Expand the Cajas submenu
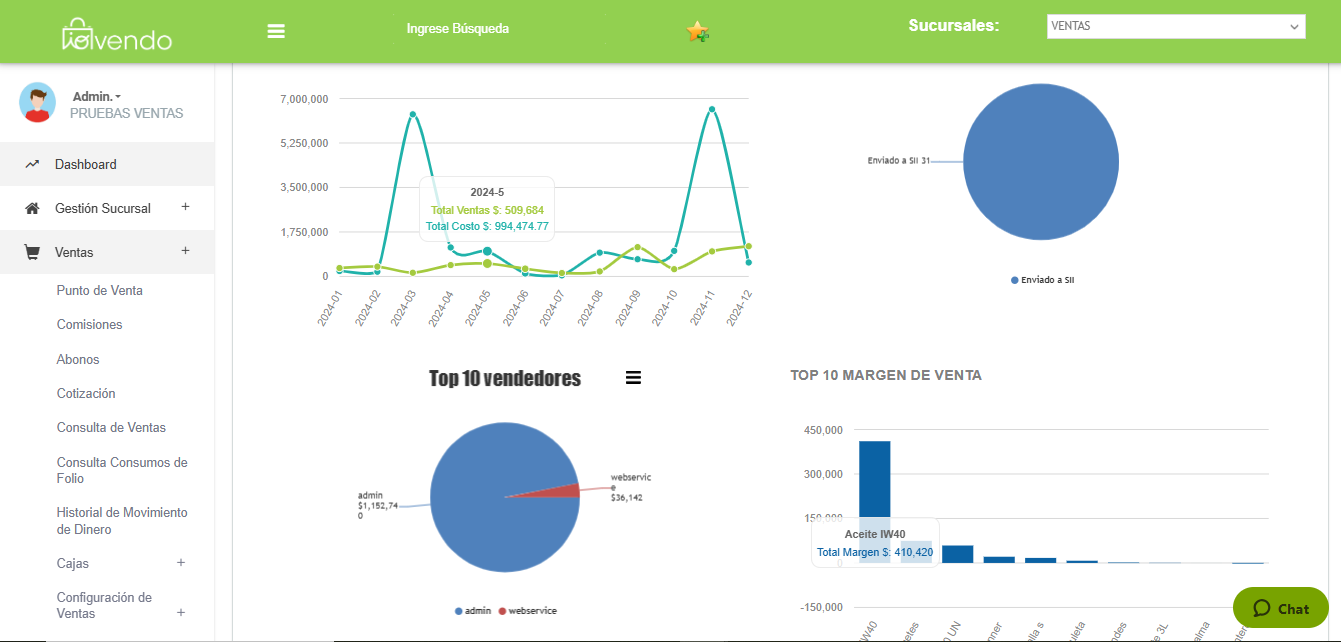Screen dimensions: 1341x642 click(x=181, y=563)
